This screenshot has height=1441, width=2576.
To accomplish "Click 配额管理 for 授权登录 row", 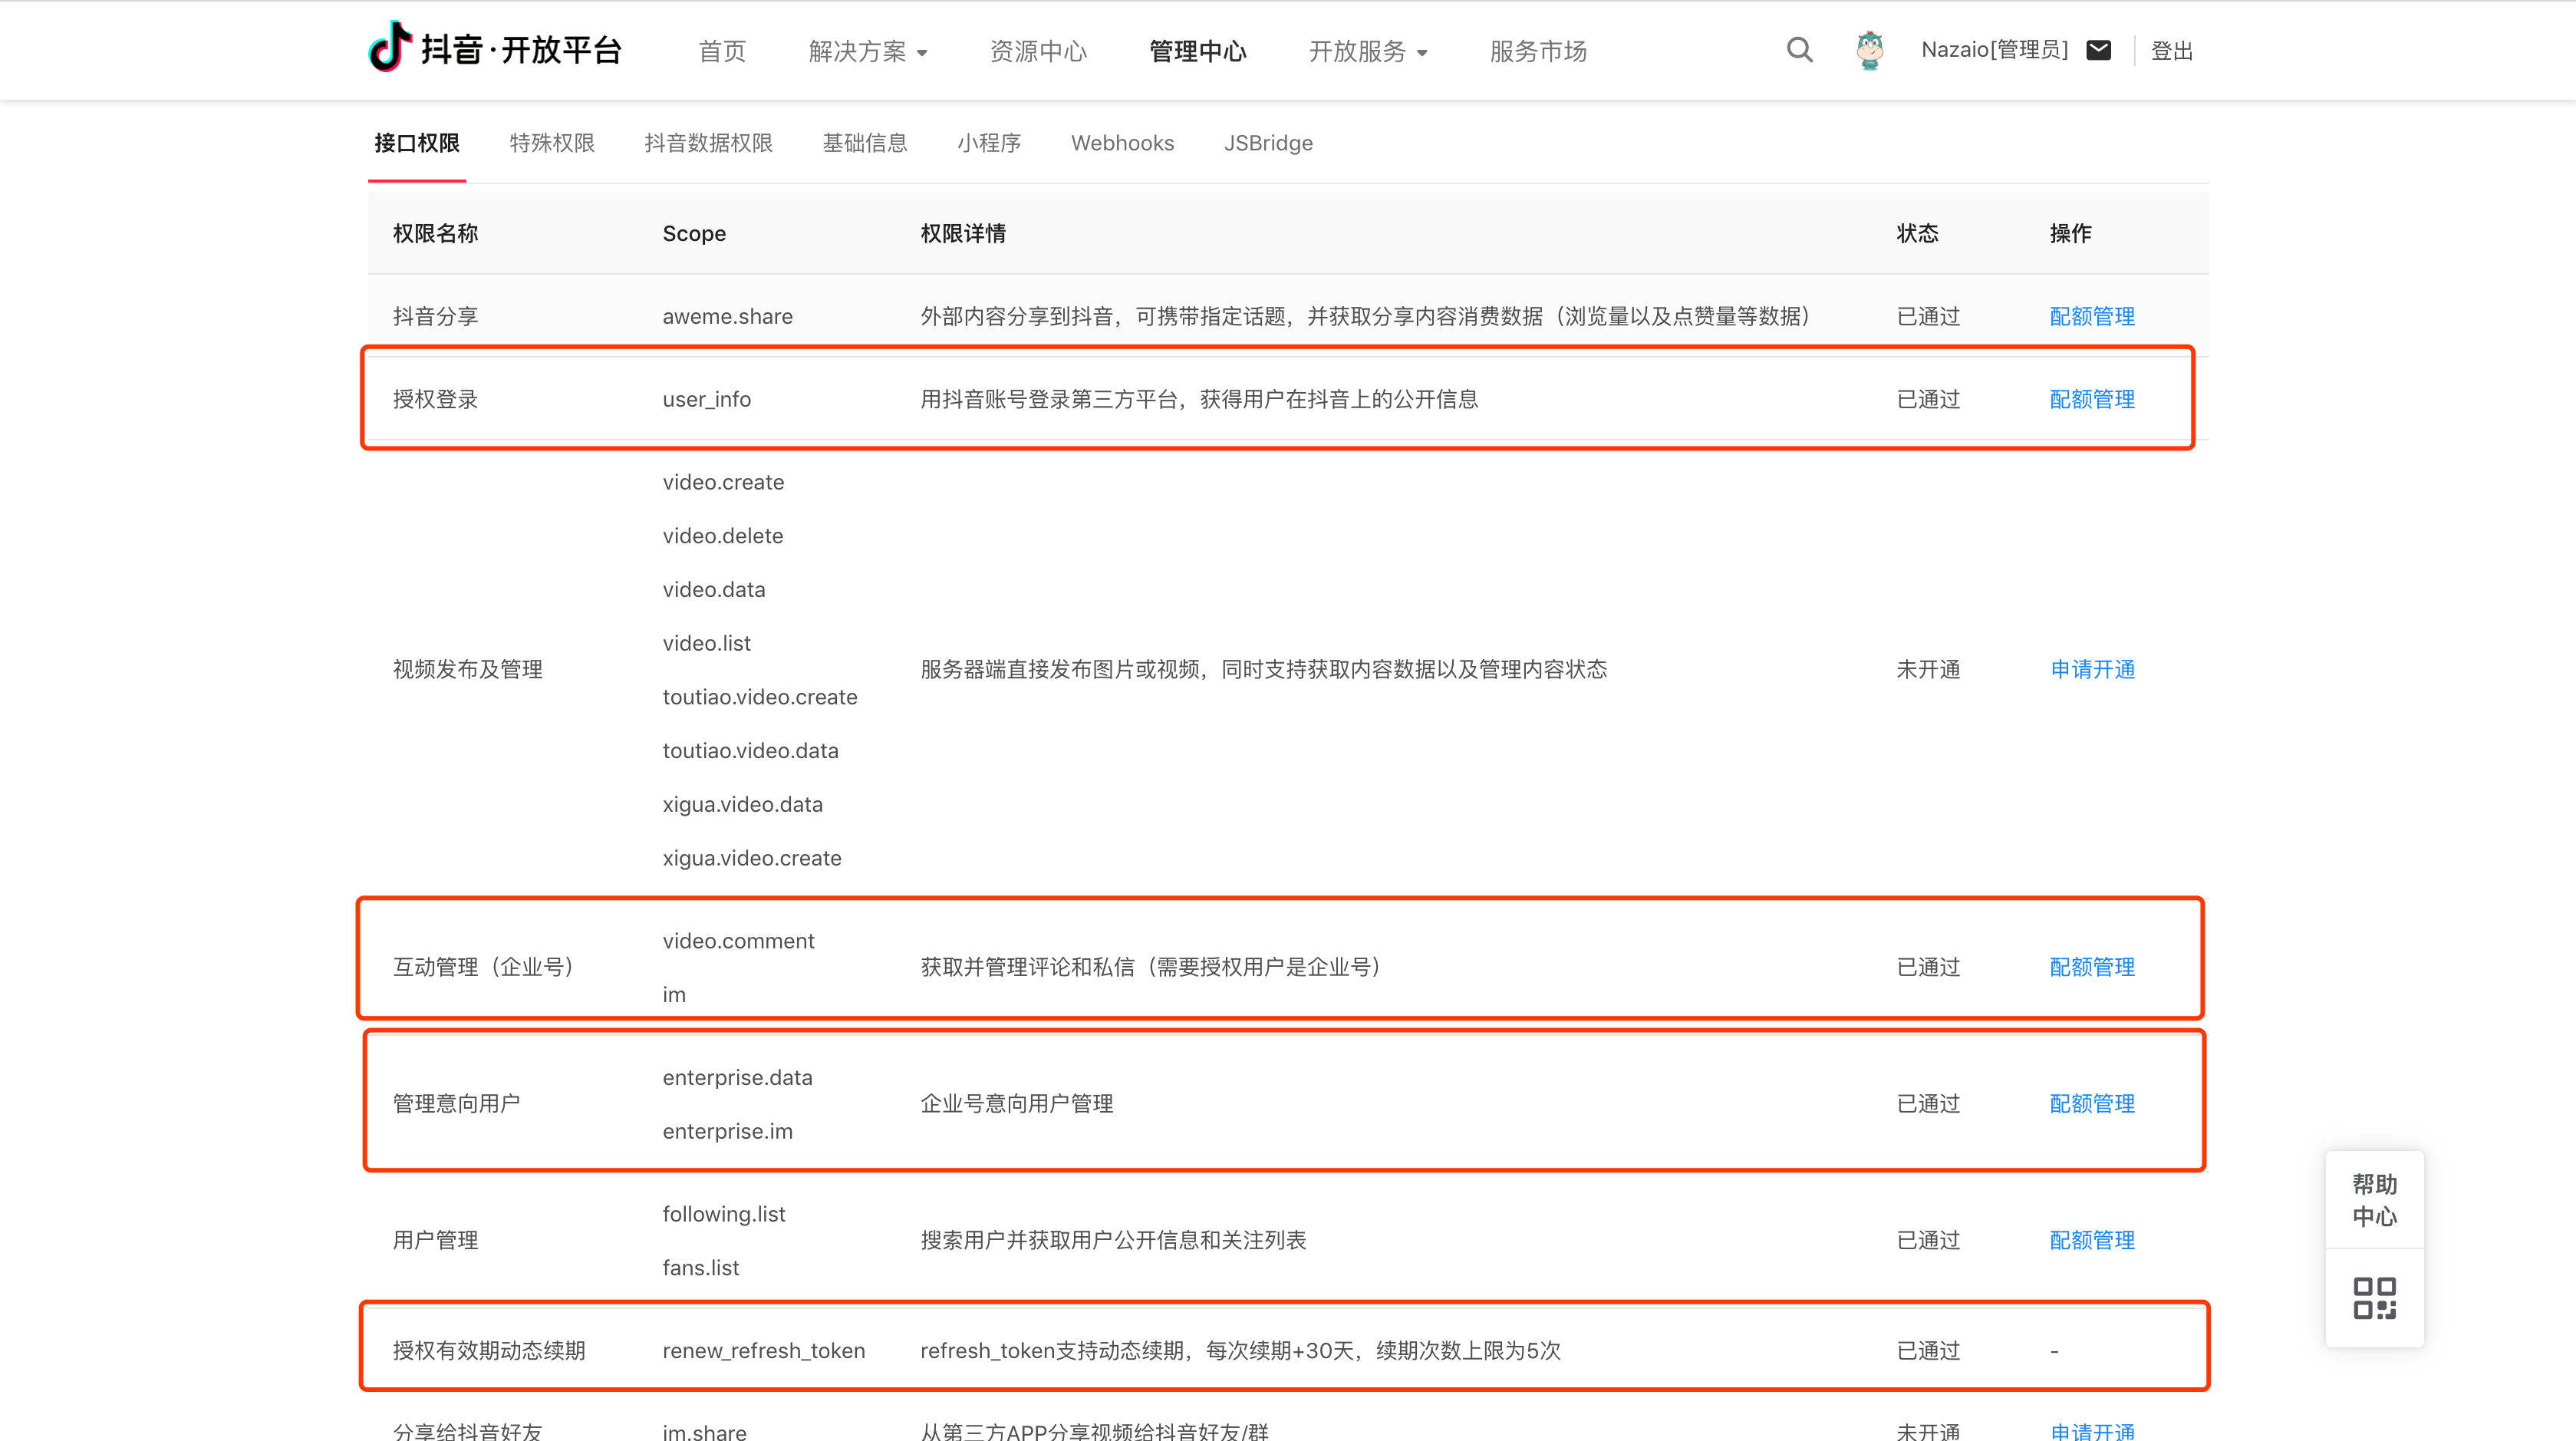I will (2091, 399).
